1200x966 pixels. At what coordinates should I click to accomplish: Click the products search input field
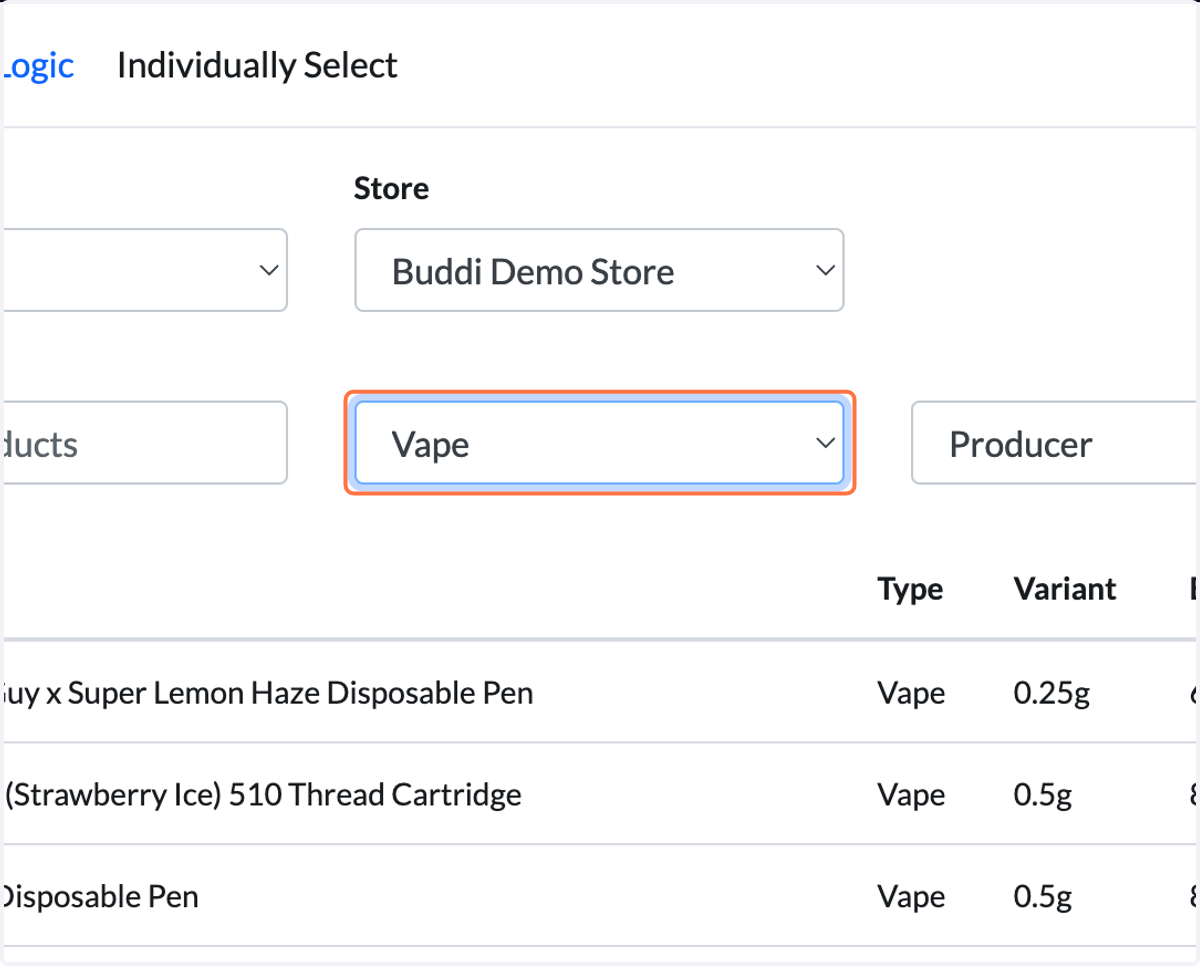146,443
